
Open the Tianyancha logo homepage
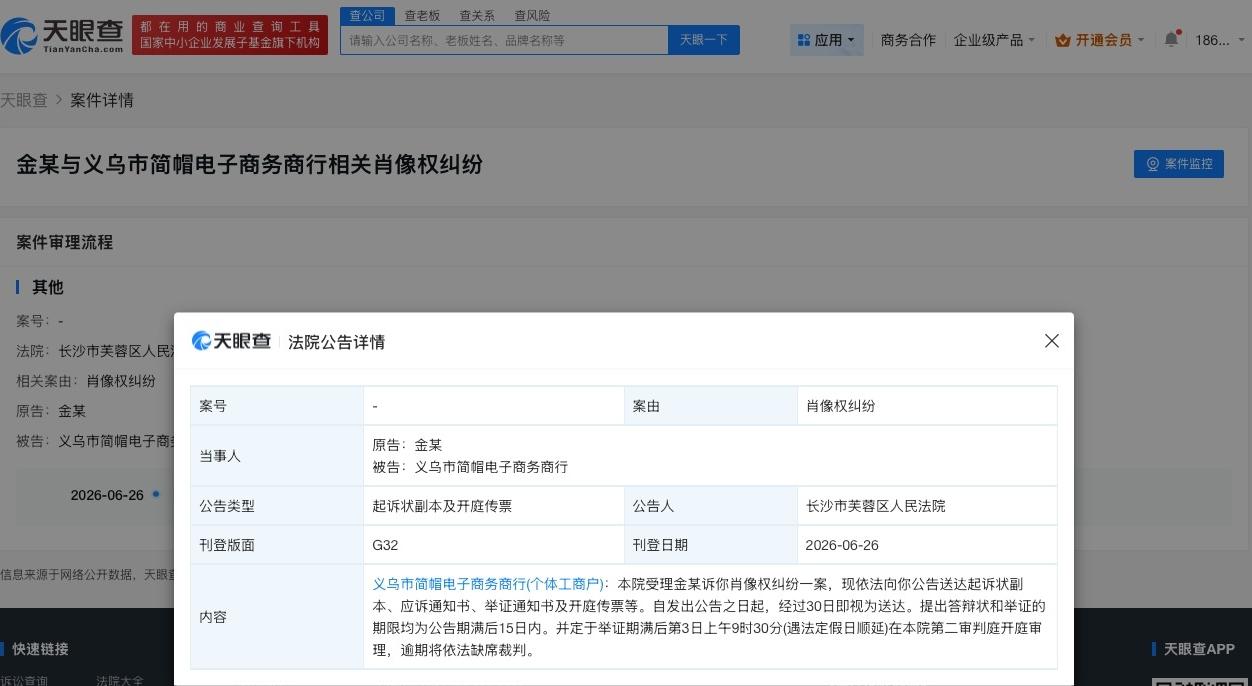coord(62,36)
